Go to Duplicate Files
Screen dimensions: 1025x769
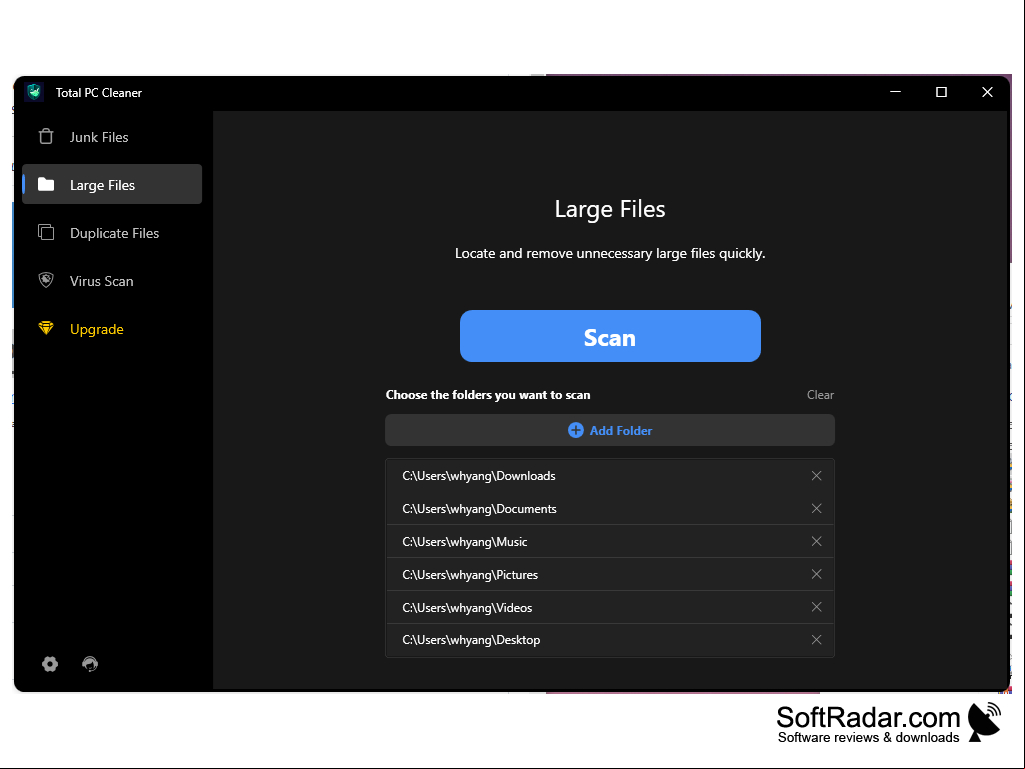click(112, 233)
